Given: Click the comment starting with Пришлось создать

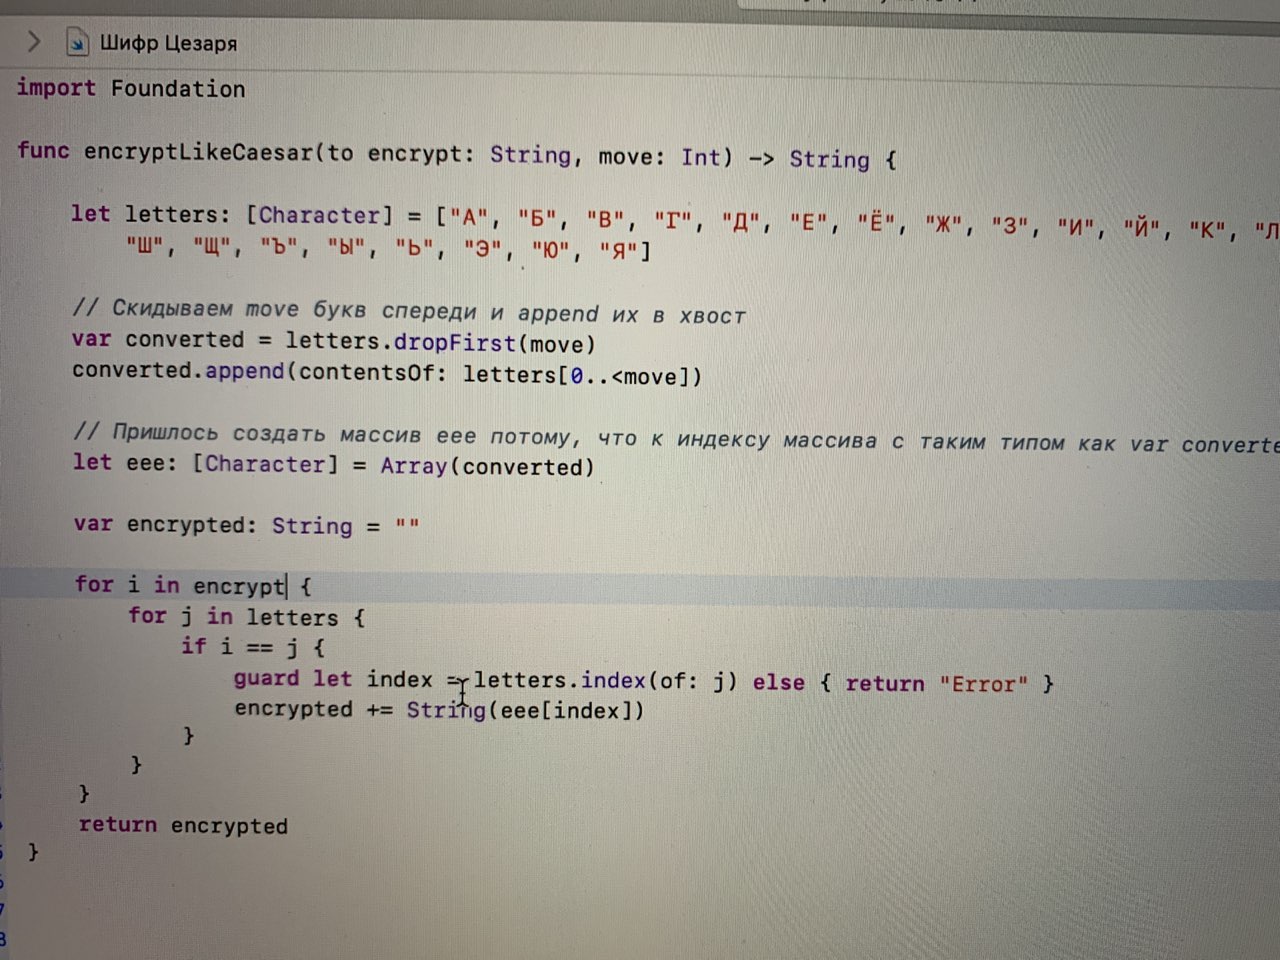Looking at the screenshot, I should click(676, 438).
